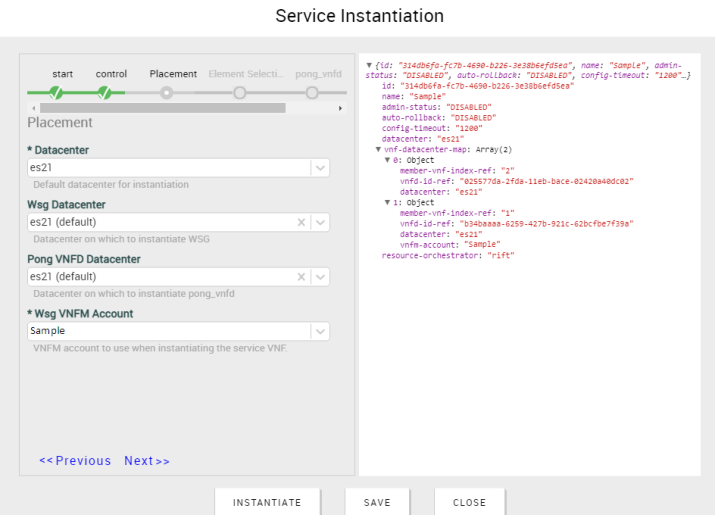Open the Pong VNFD Datacenter dropdown arrow
The width and height of the screenshot is (715, 515).
[x=320, y=277]
